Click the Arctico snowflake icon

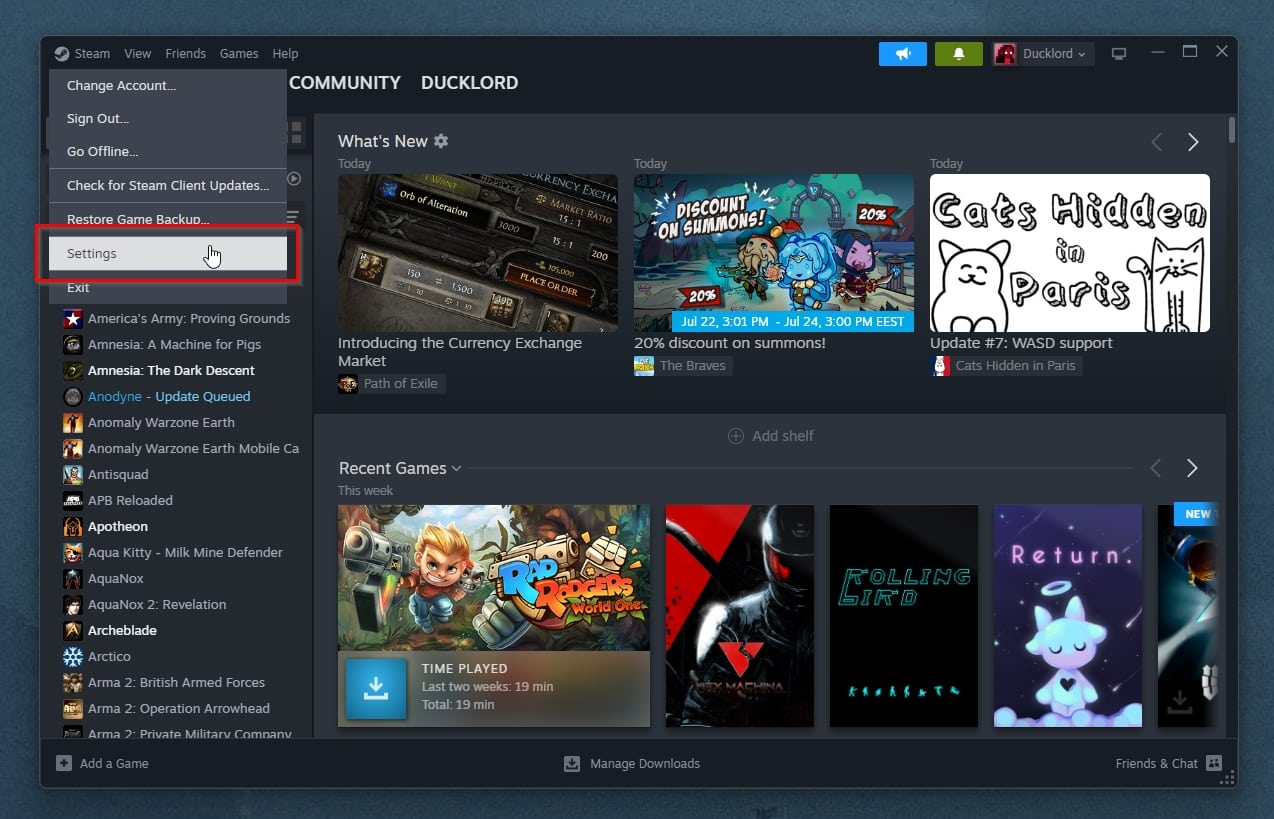73,657
